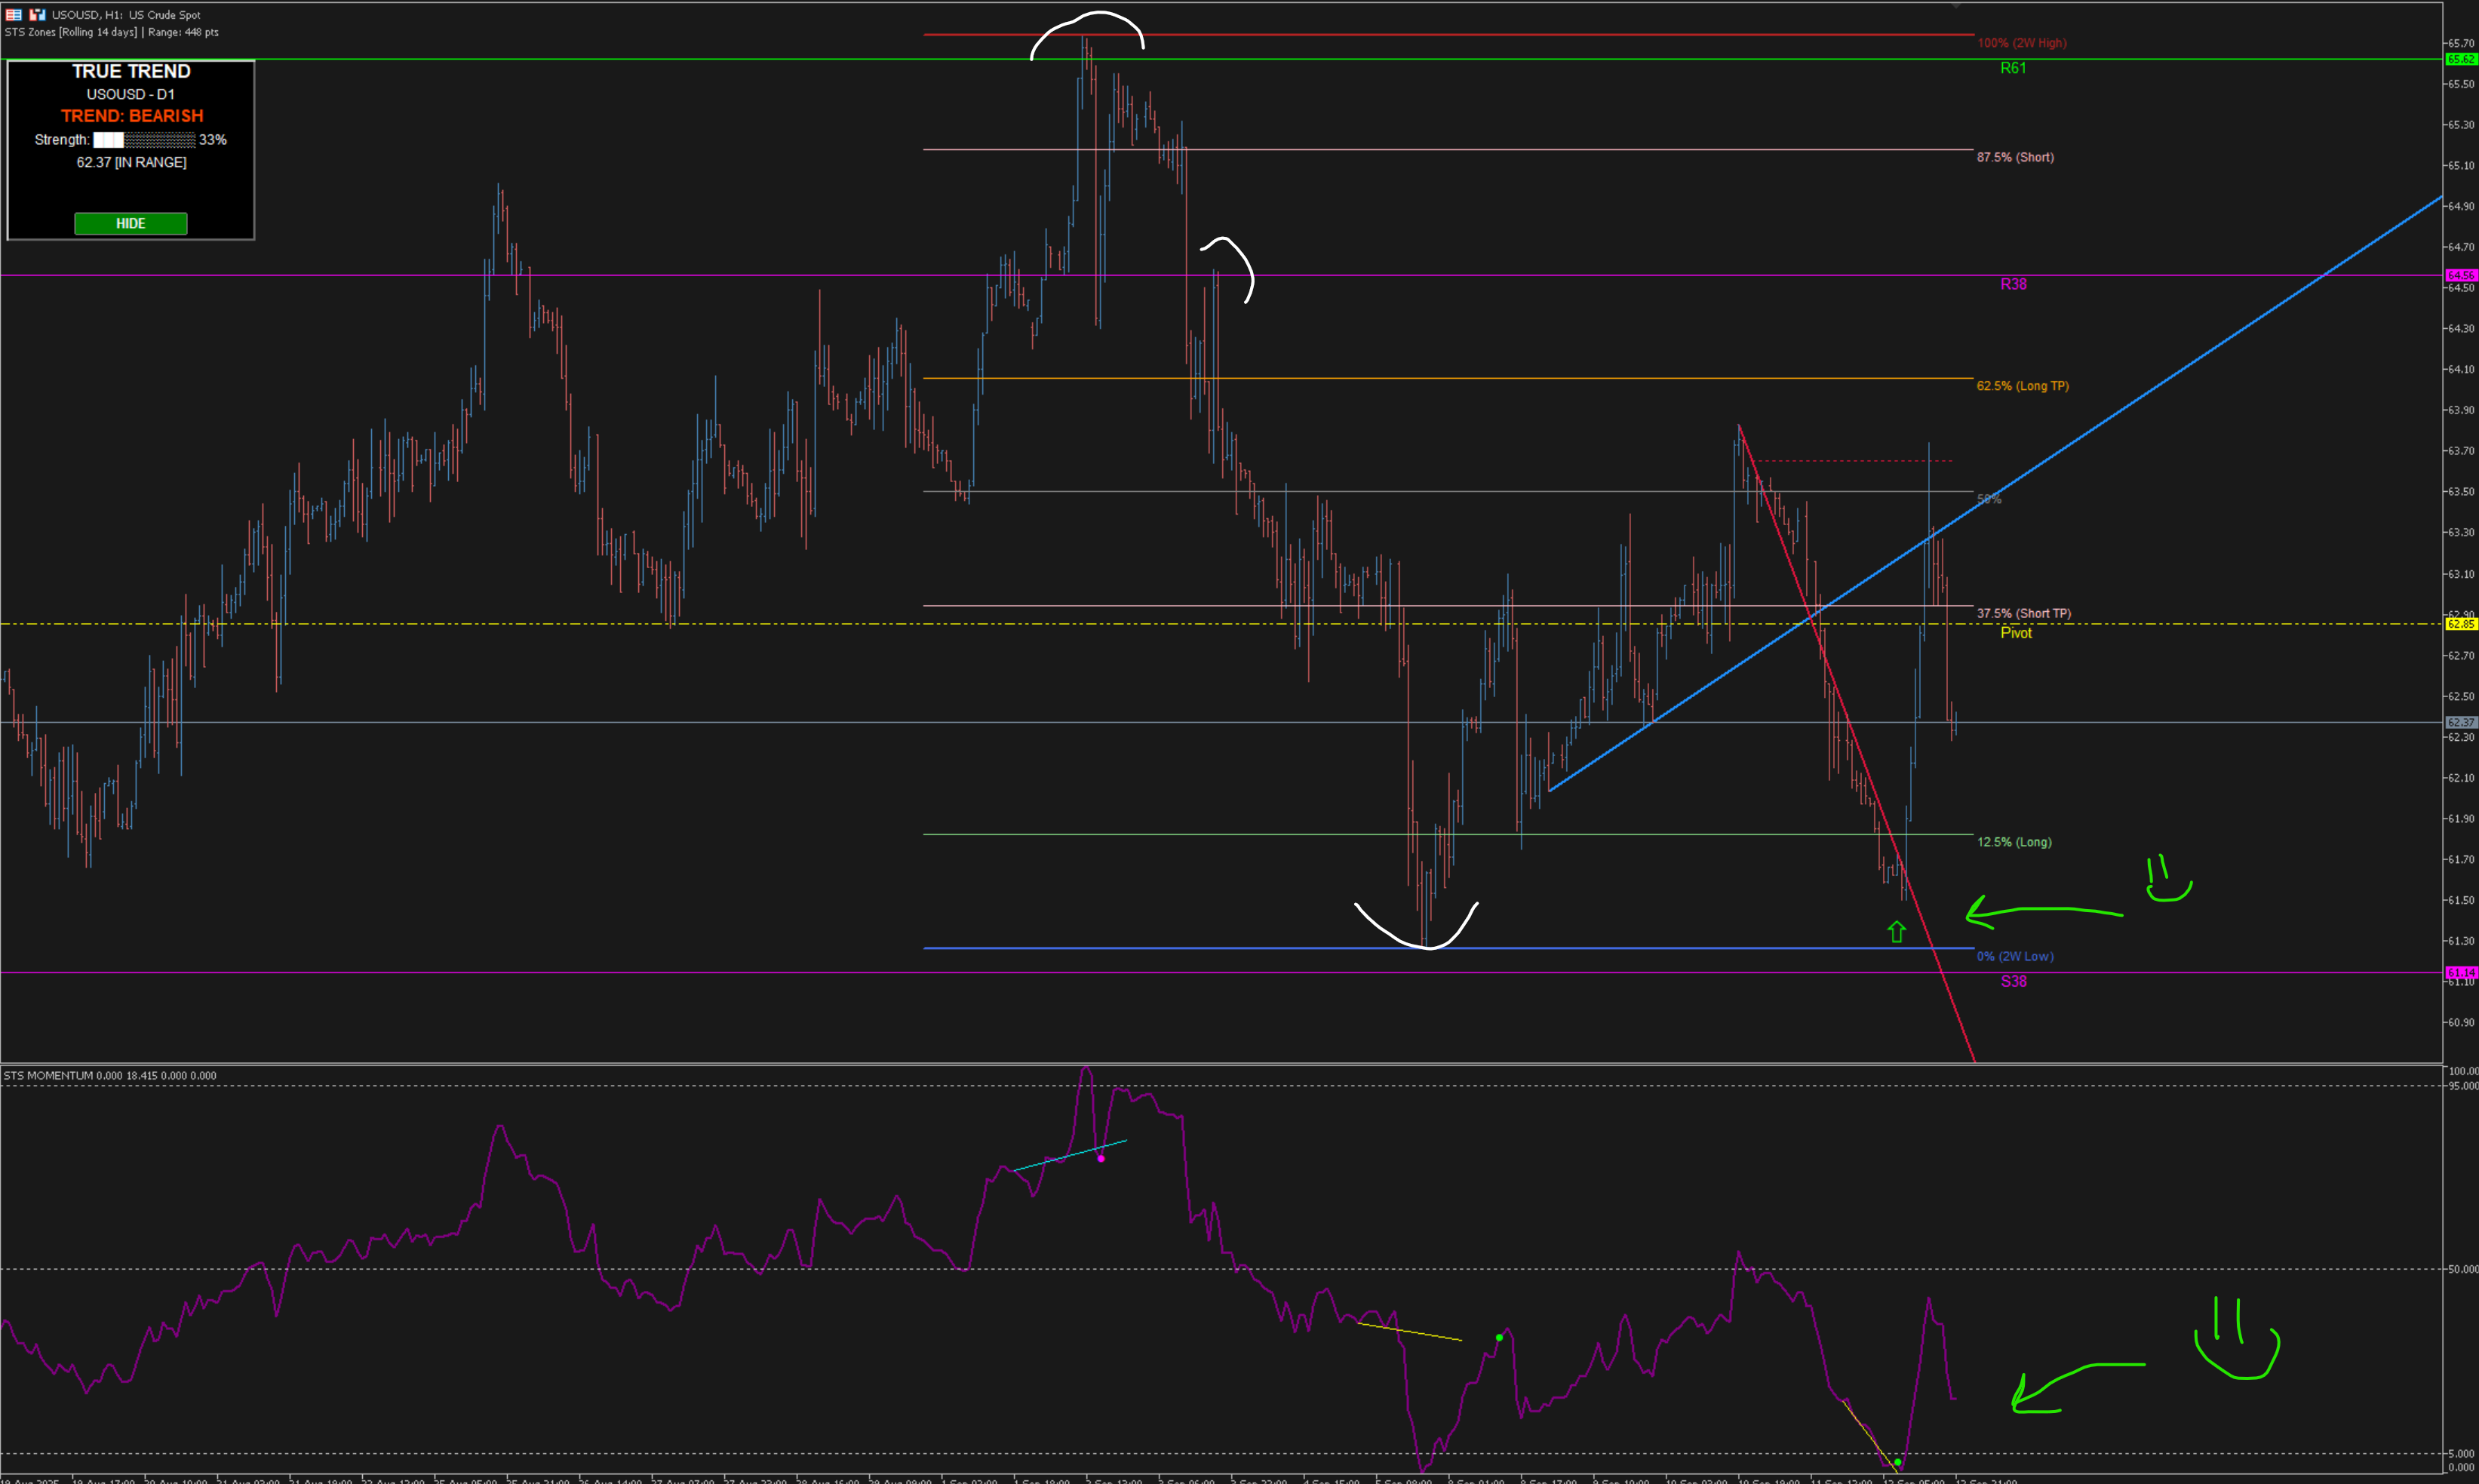Hide the True Trend panel
Screen dimensions: 2479x1484
130,223
